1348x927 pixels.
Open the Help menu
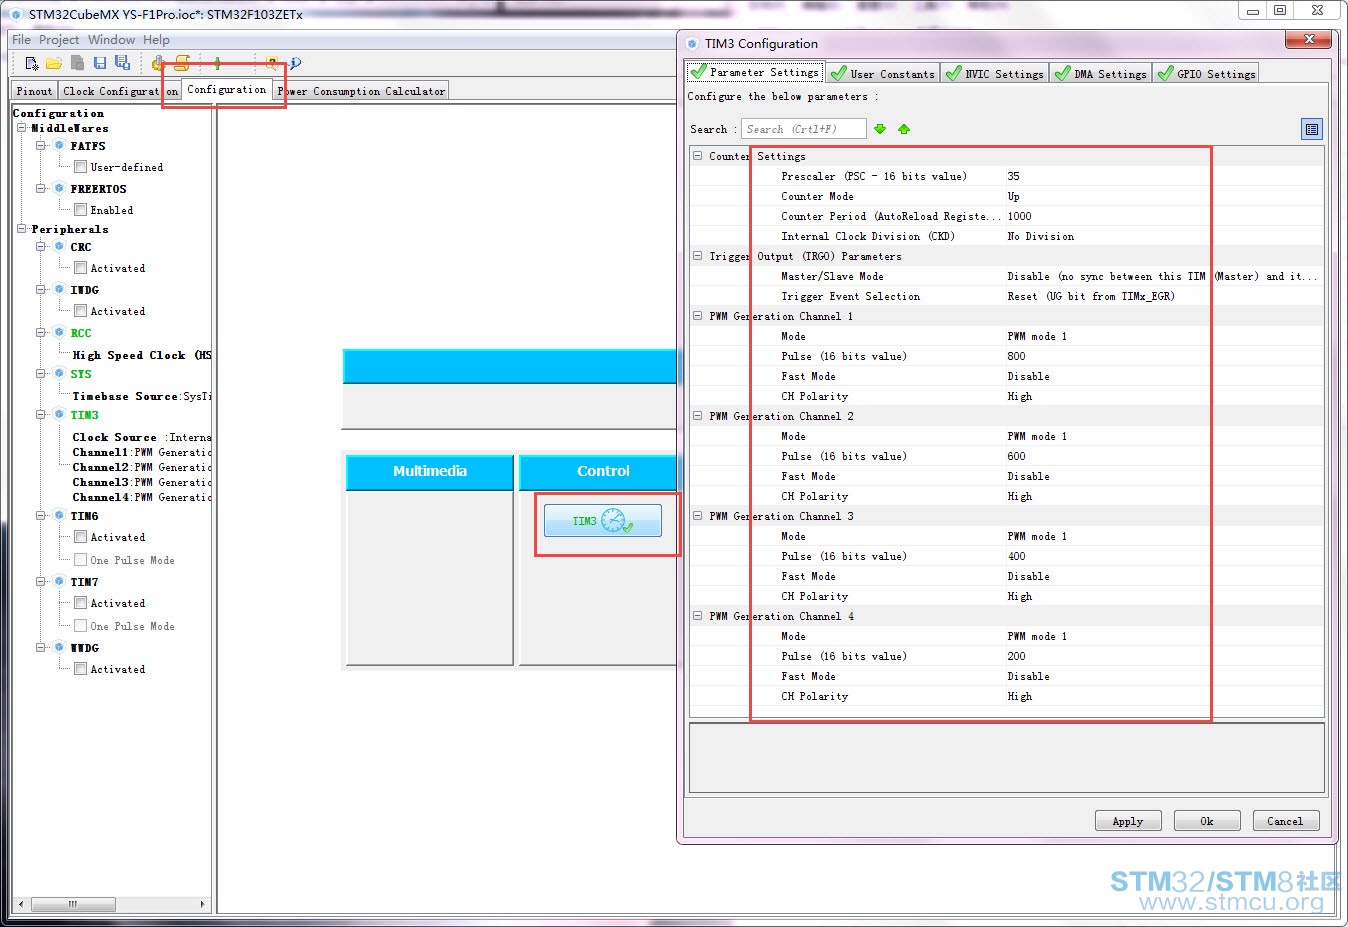click(x=156, y=40)
